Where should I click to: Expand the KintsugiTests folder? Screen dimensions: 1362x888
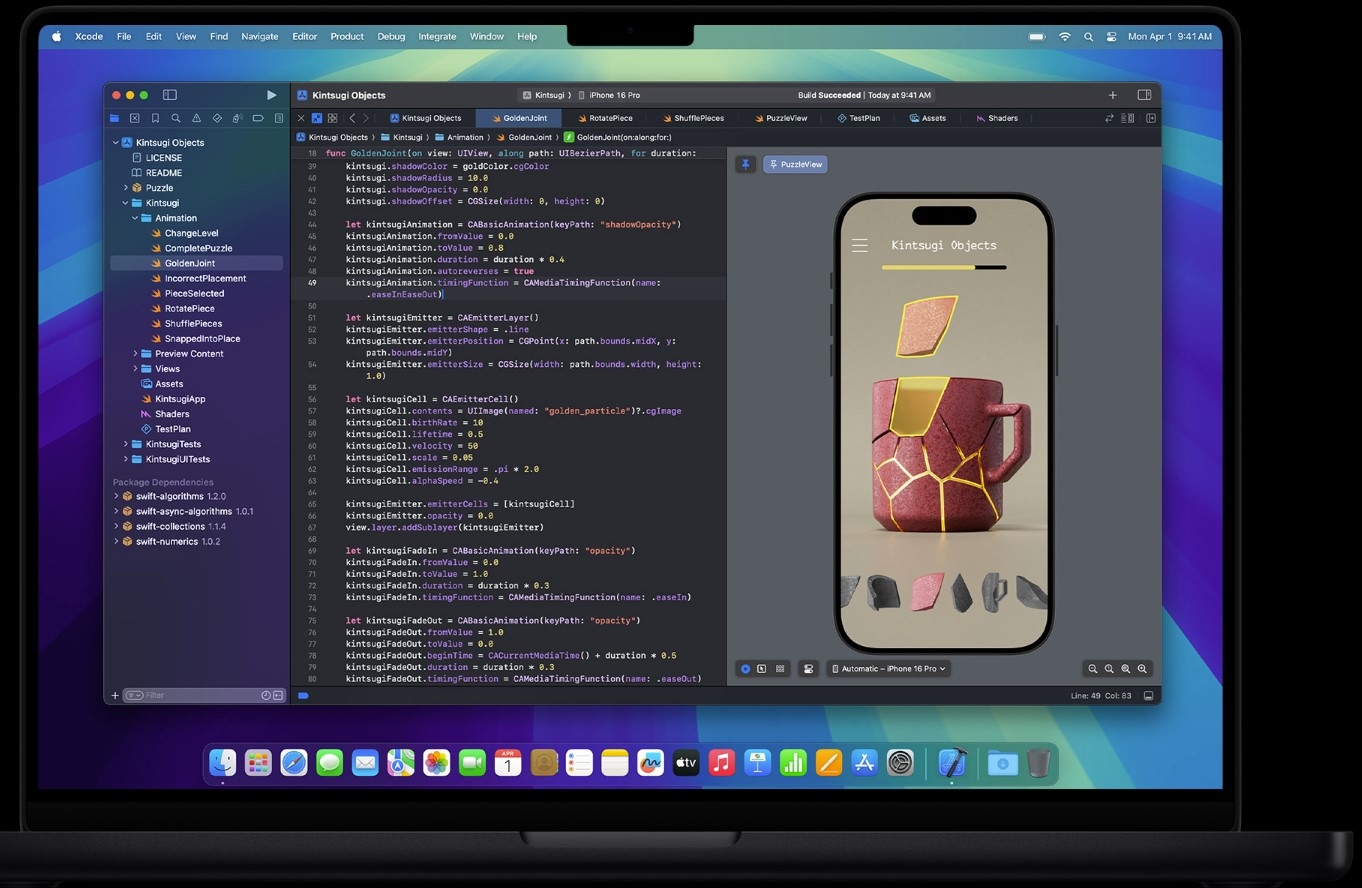click(125, 444)
